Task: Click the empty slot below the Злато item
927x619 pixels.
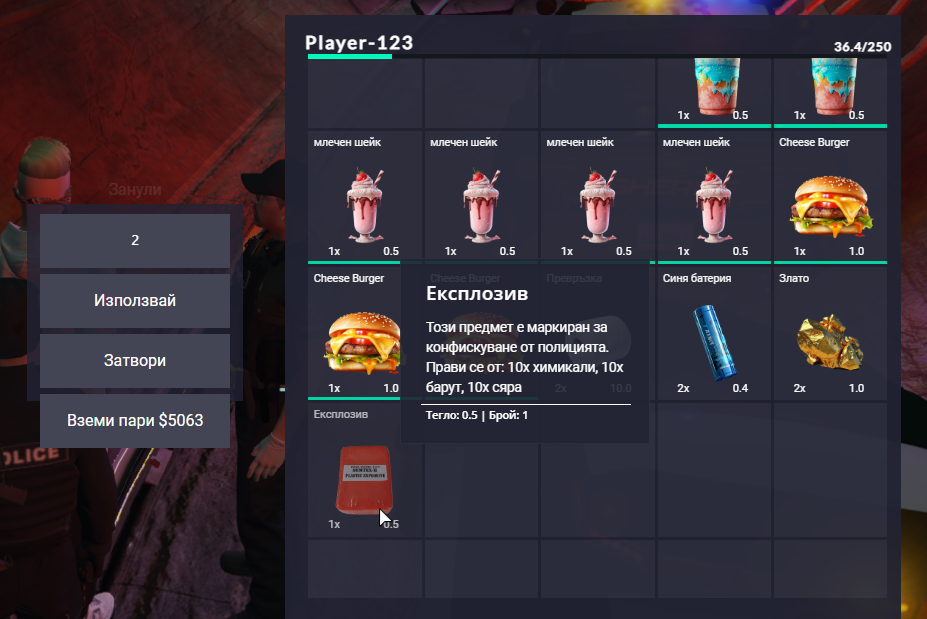Action: pos(830,469)
